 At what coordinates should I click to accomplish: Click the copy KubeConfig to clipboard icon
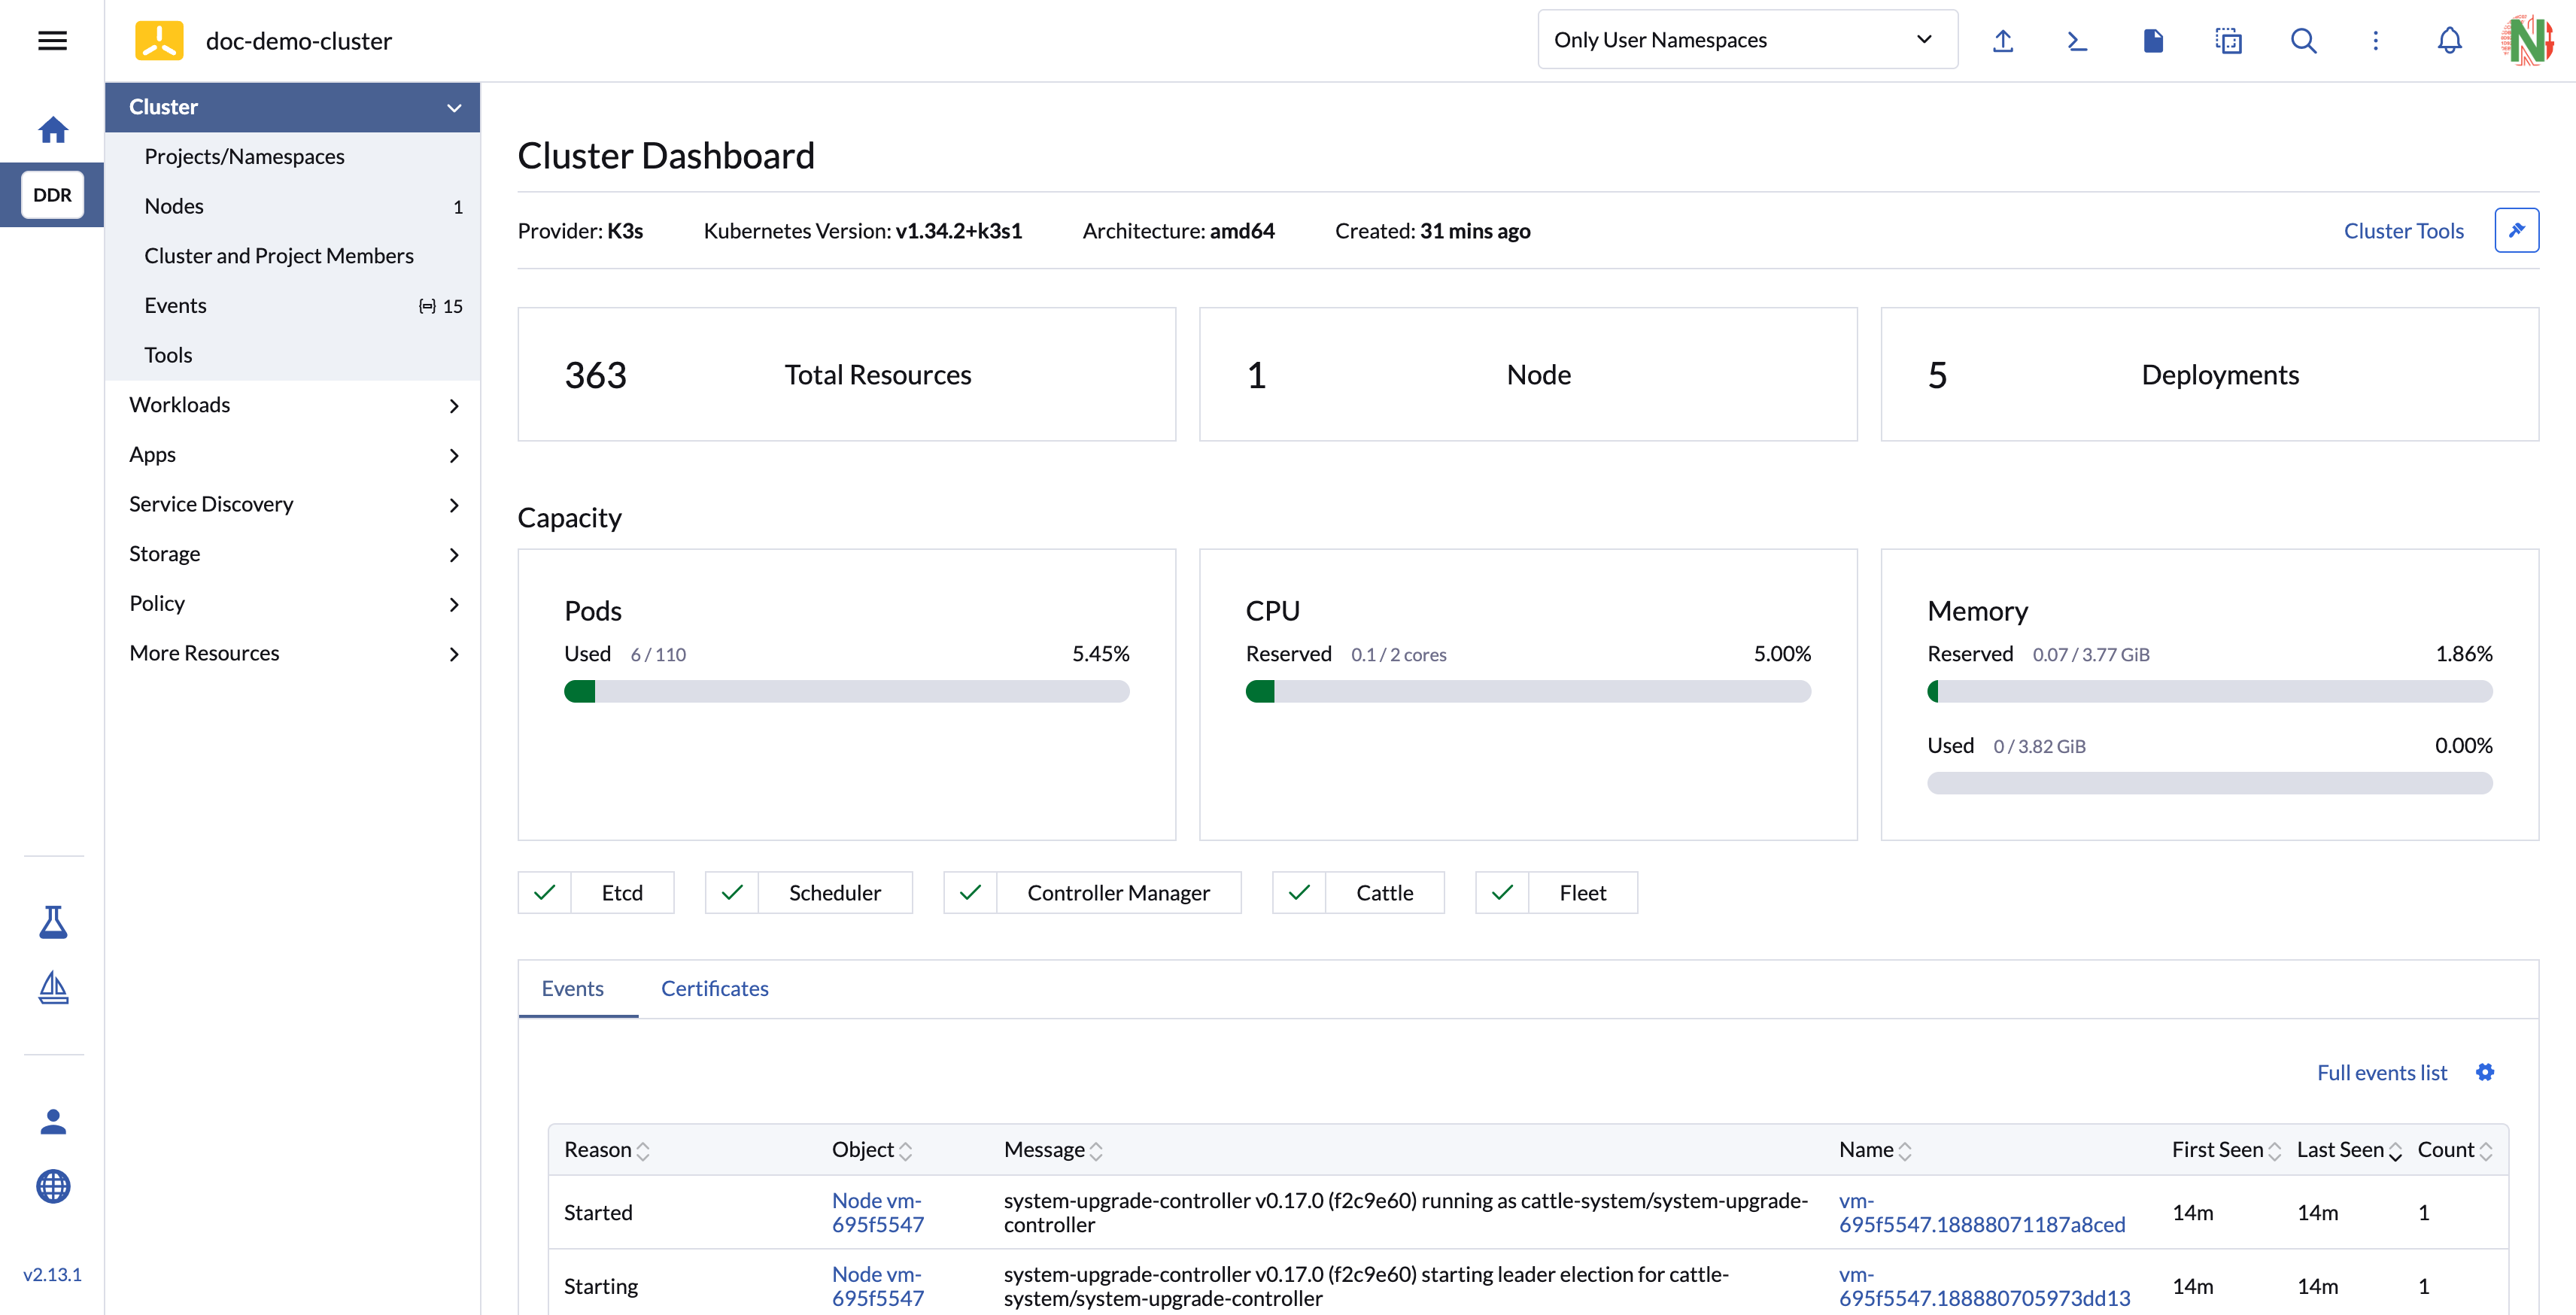coord(2228,41)
